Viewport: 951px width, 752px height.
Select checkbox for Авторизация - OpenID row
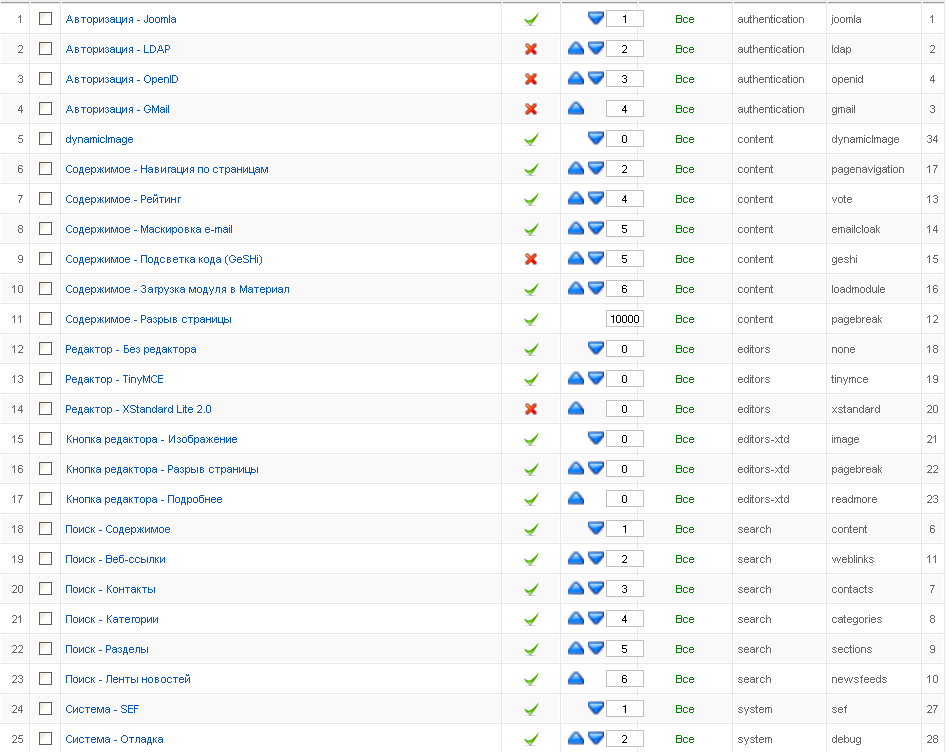(x=45, y=79)
